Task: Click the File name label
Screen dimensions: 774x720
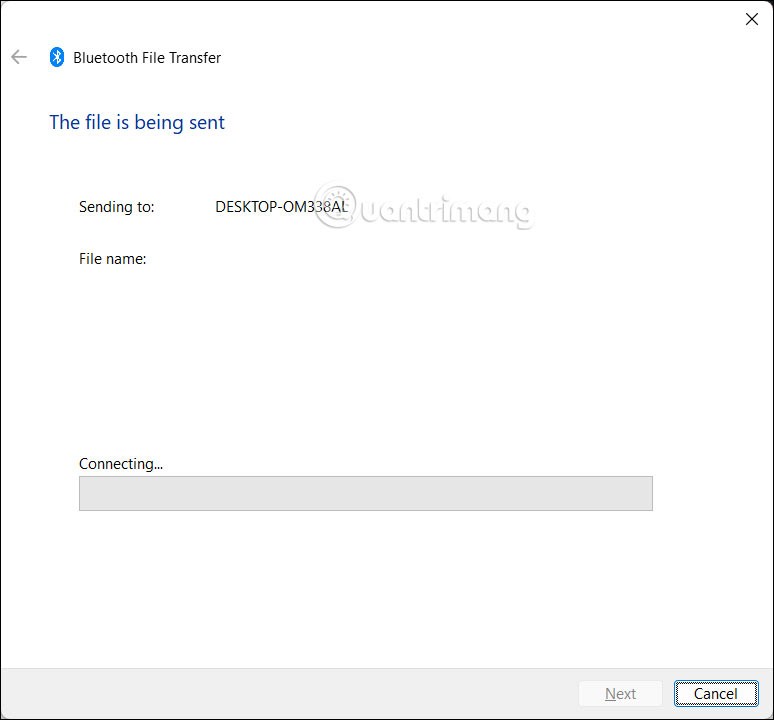Action: 112,259
